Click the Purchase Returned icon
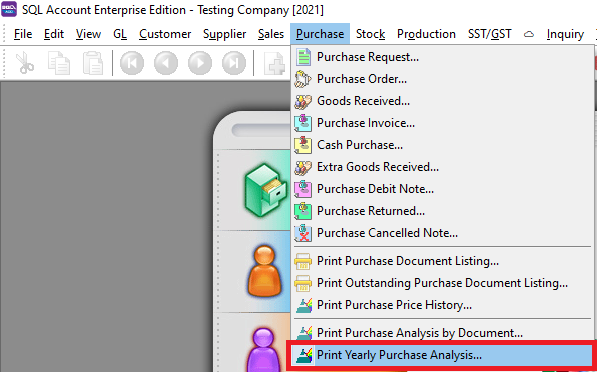Image resolution: width=597 pixels, height=372 pixels. click(303, 211)
